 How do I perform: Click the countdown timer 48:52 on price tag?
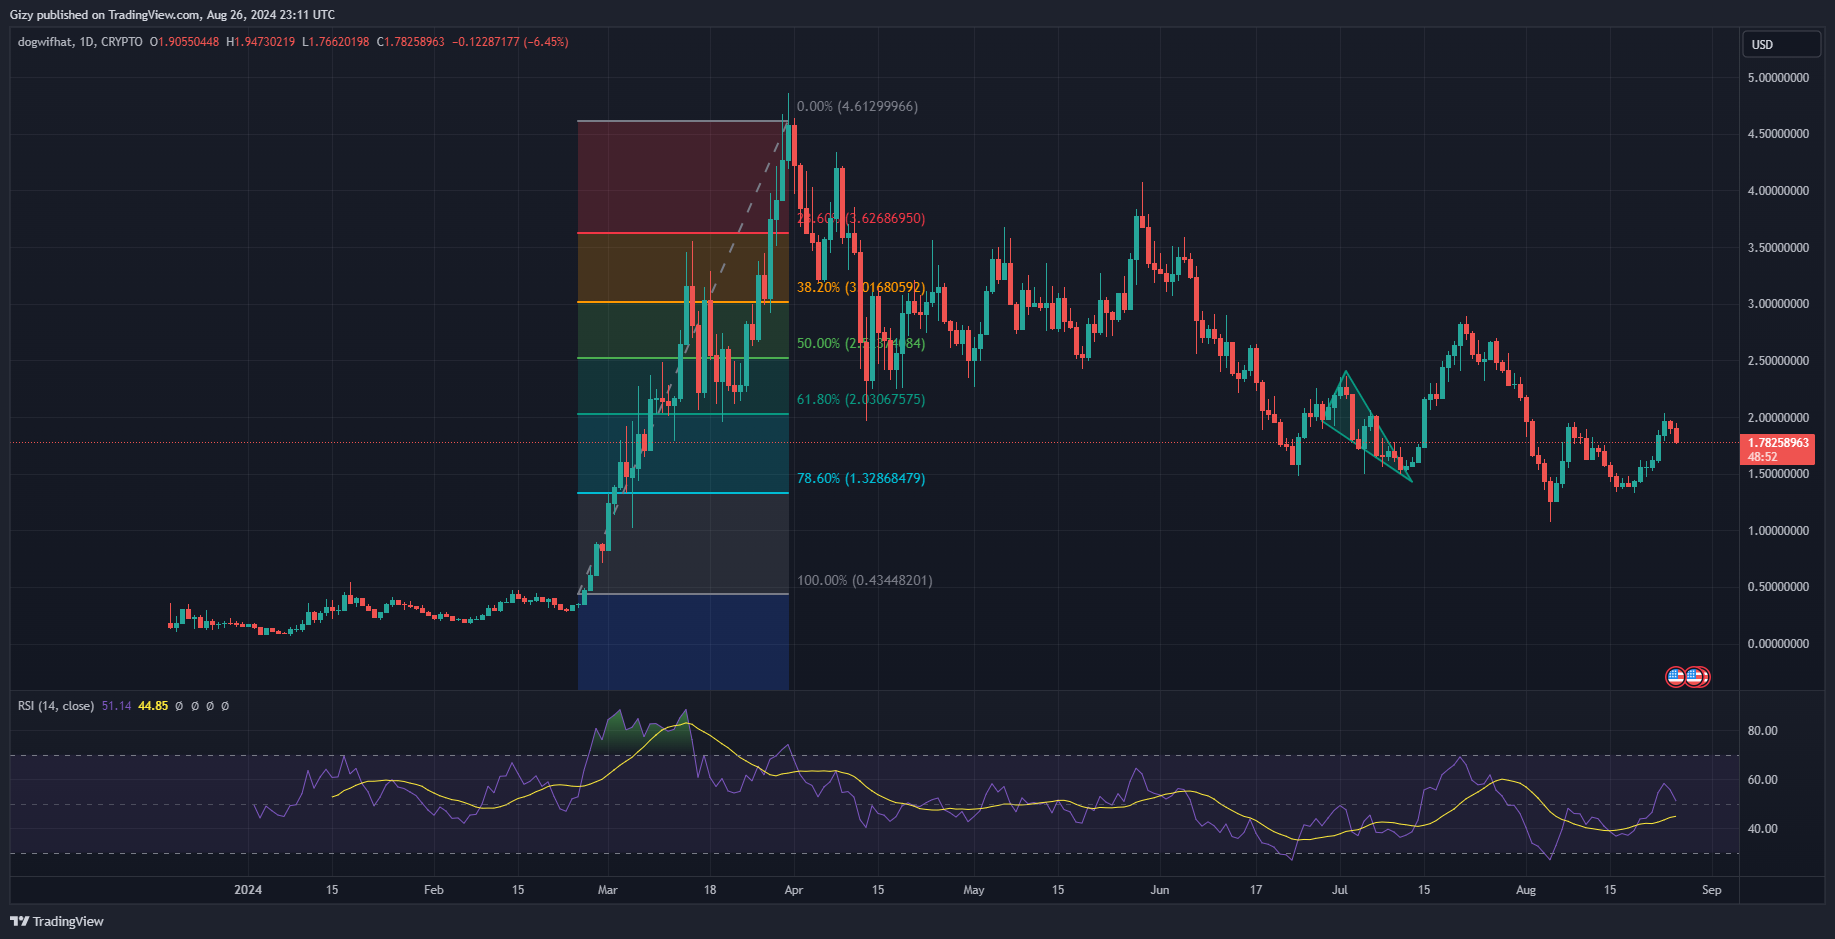point(1763,457)
